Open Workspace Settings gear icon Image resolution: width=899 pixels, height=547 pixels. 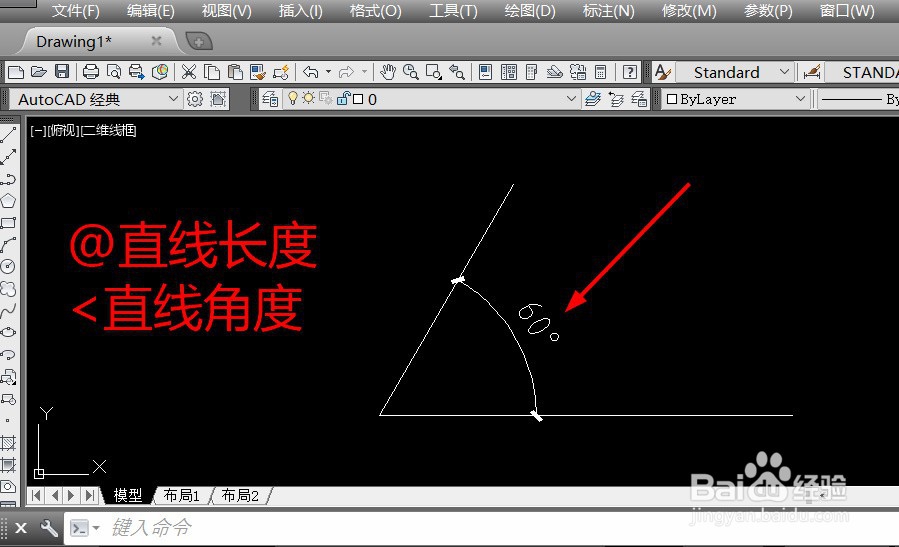[x=195, y=99]
